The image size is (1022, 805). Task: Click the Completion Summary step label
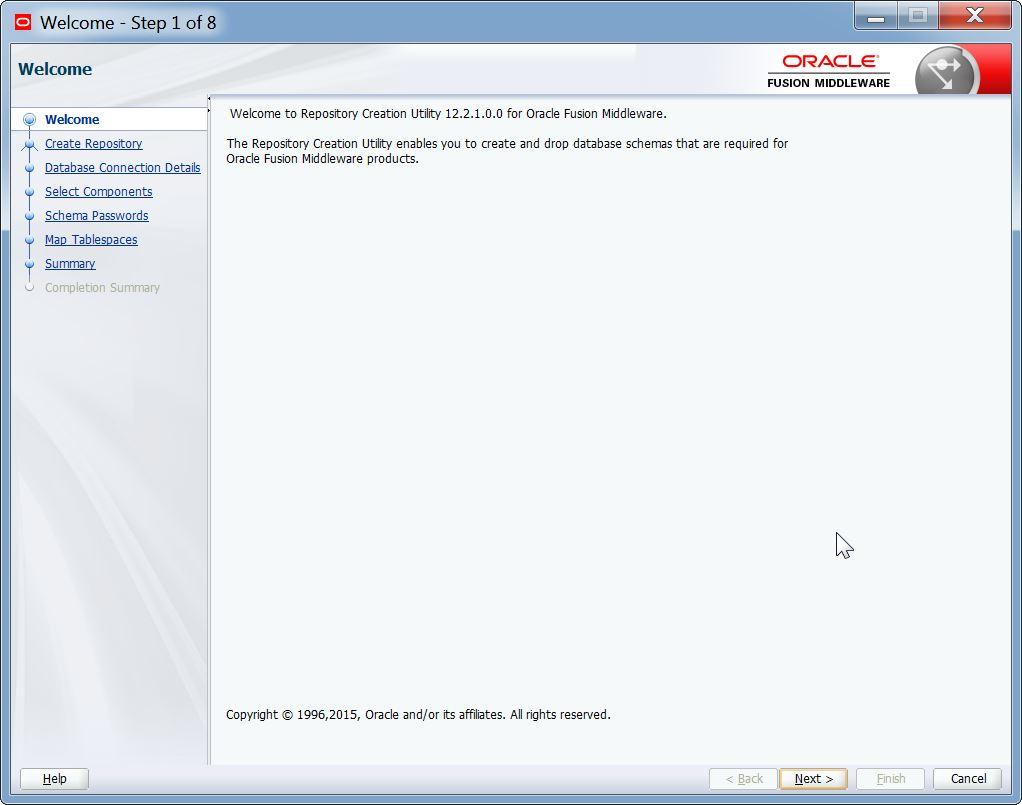tap(102, 287)
